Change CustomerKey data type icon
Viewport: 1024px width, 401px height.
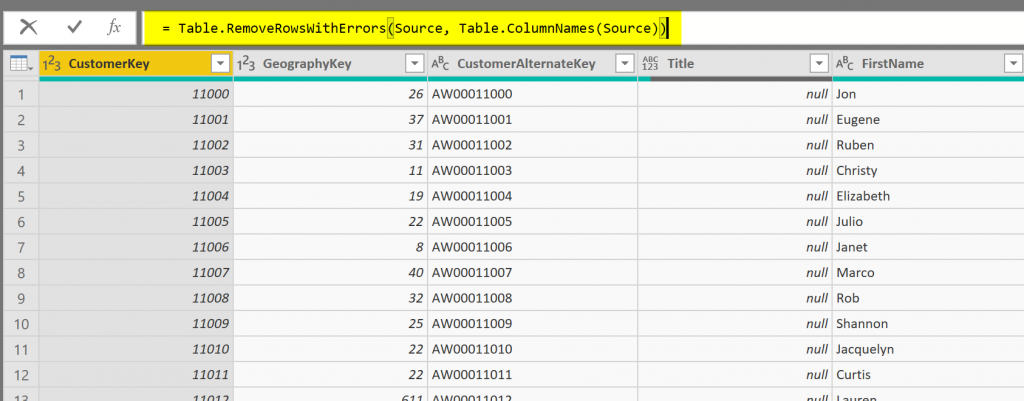click(53, 64)
